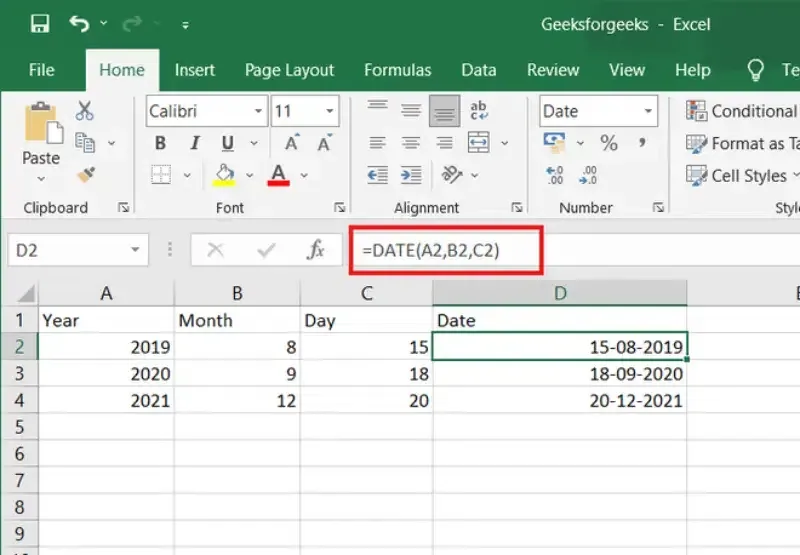Toggle Italic formatting
This screenshot has height=555, width=800.
[x=194, y=143]
